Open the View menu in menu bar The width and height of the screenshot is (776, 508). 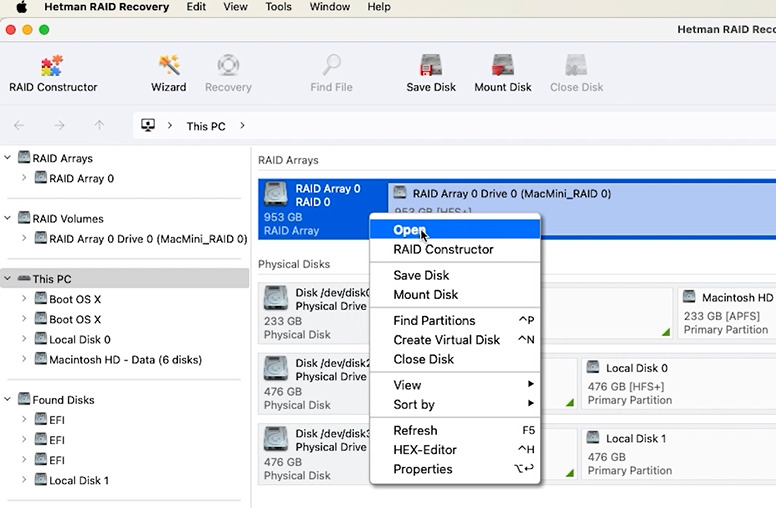[235, 7]
